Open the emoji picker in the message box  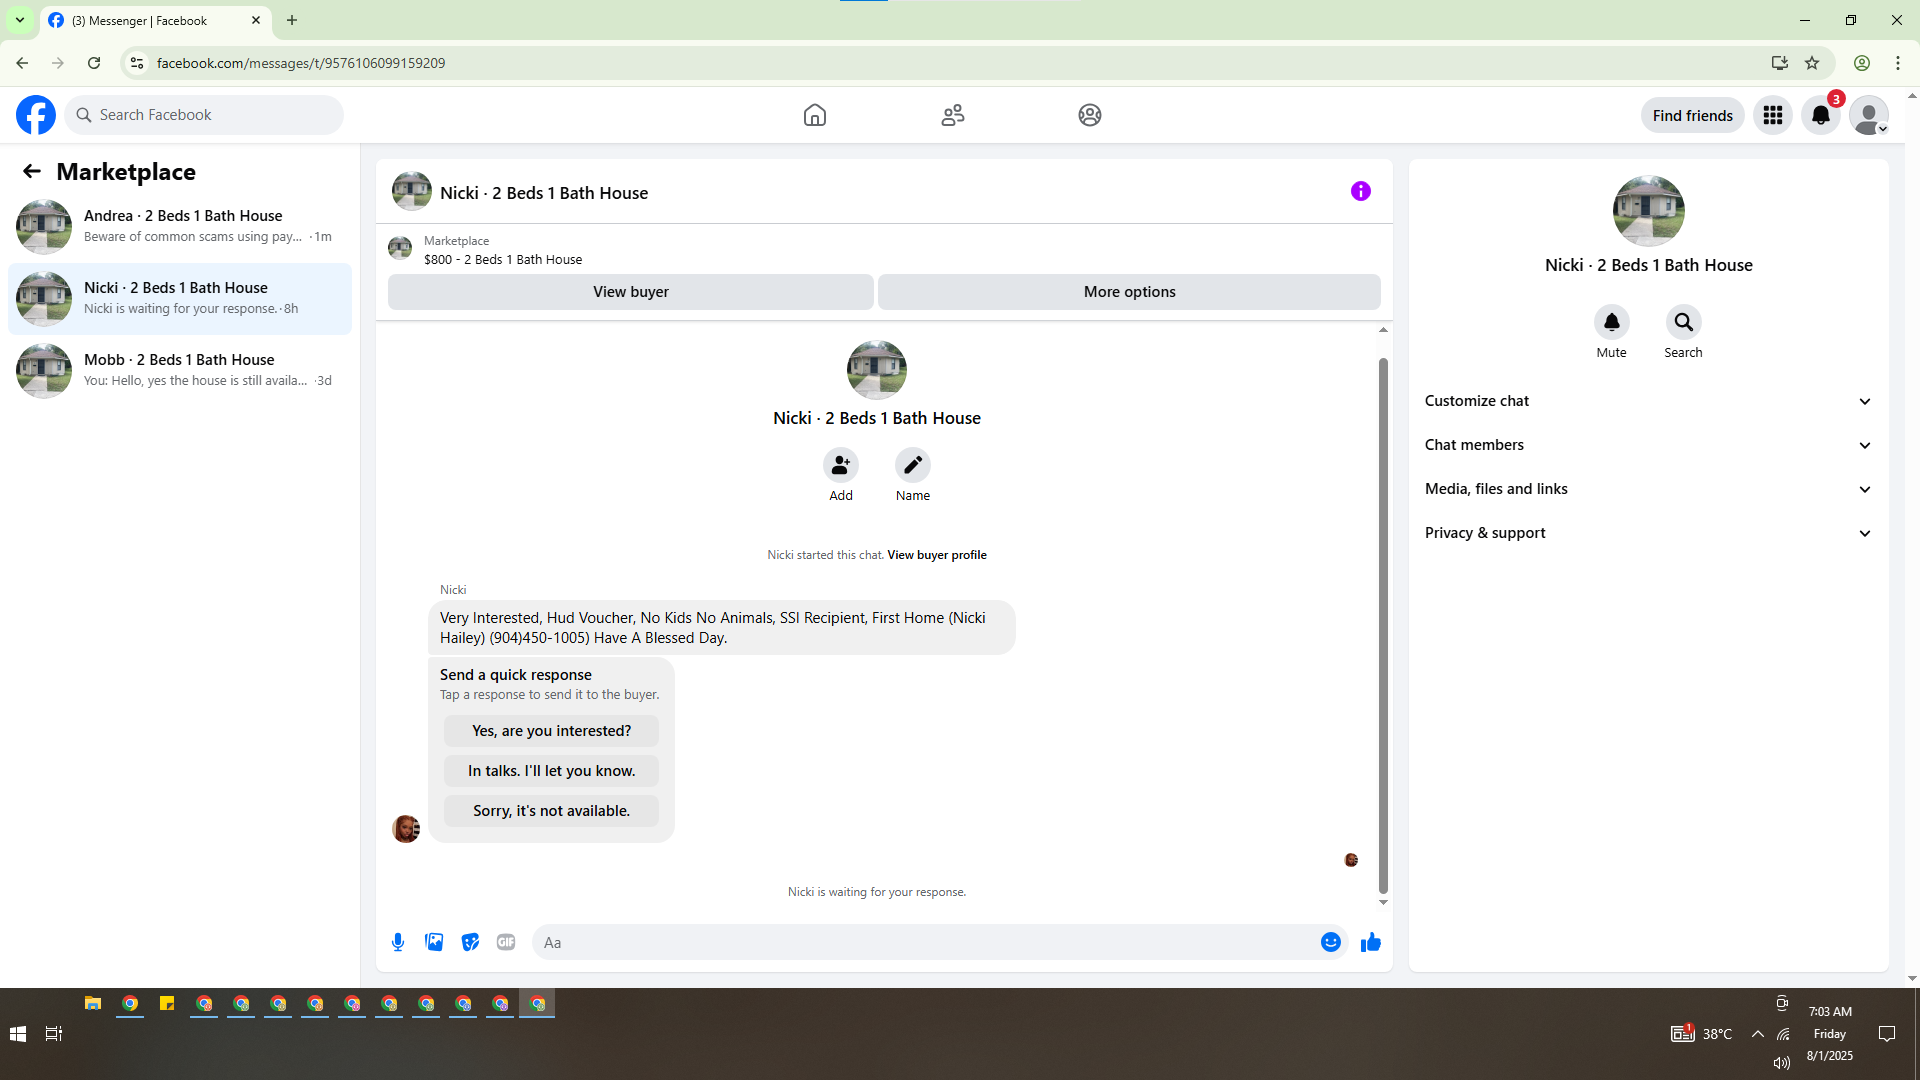point(1330,942)
